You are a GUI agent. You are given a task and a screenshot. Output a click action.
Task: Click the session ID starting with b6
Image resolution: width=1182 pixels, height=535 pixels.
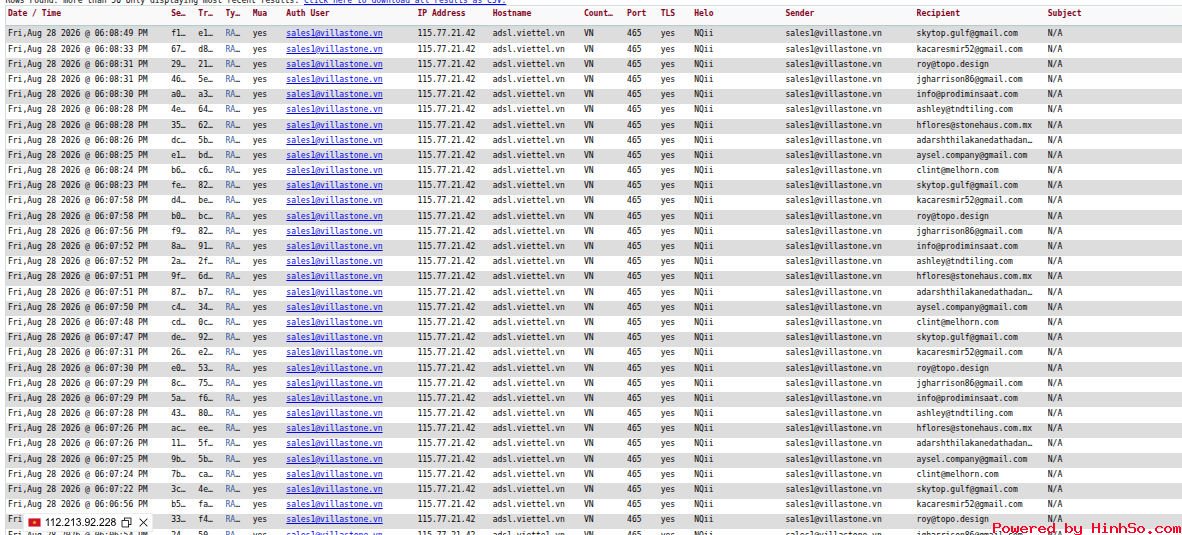(x=179, y=170)
